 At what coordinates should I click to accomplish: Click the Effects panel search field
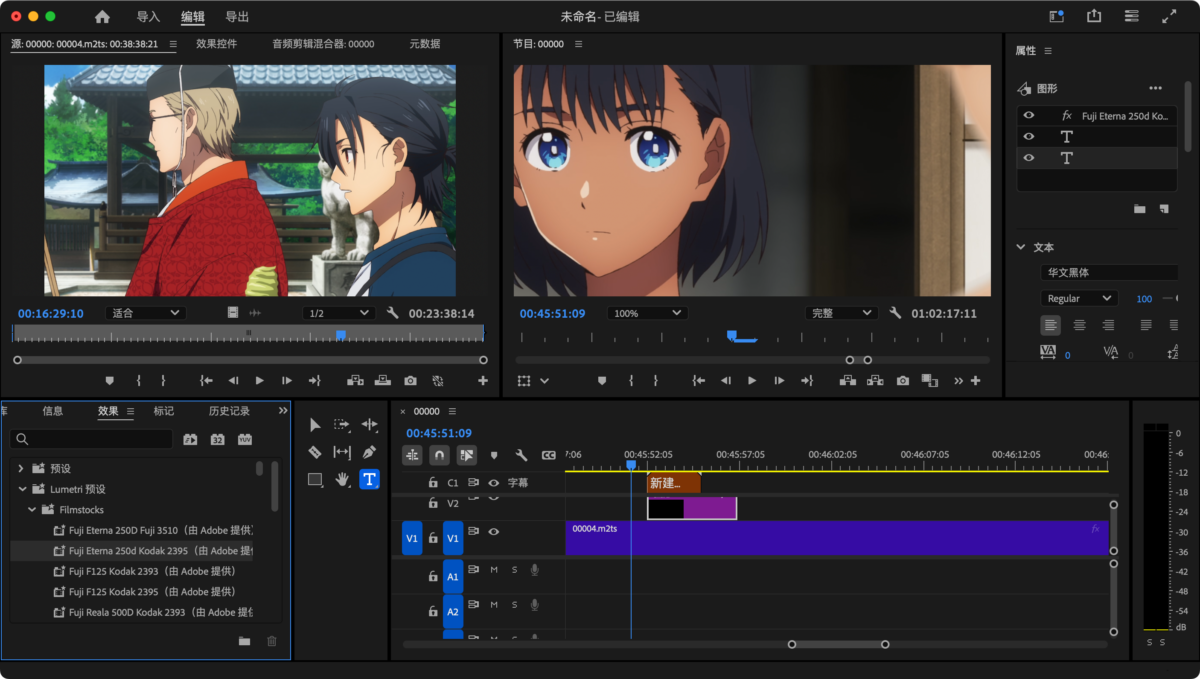click(x=92, y=439)
